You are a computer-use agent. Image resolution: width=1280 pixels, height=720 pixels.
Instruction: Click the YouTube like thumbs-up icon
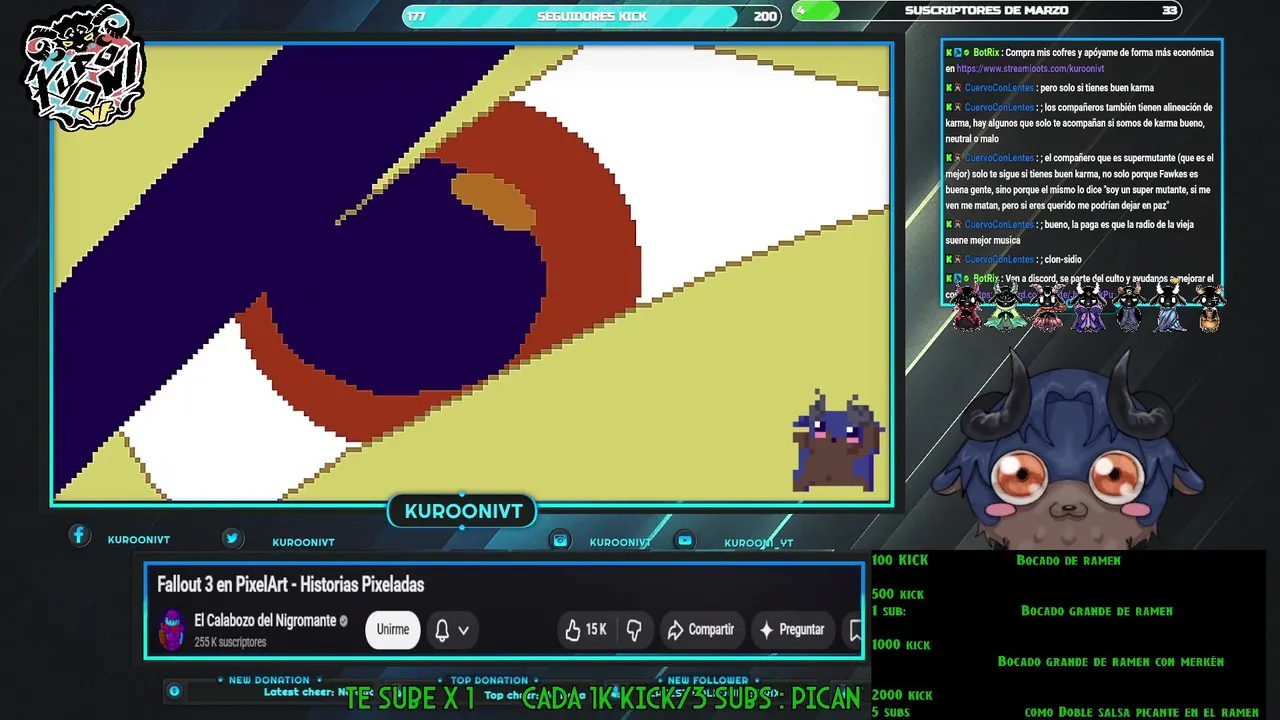(x=573, y=630)
